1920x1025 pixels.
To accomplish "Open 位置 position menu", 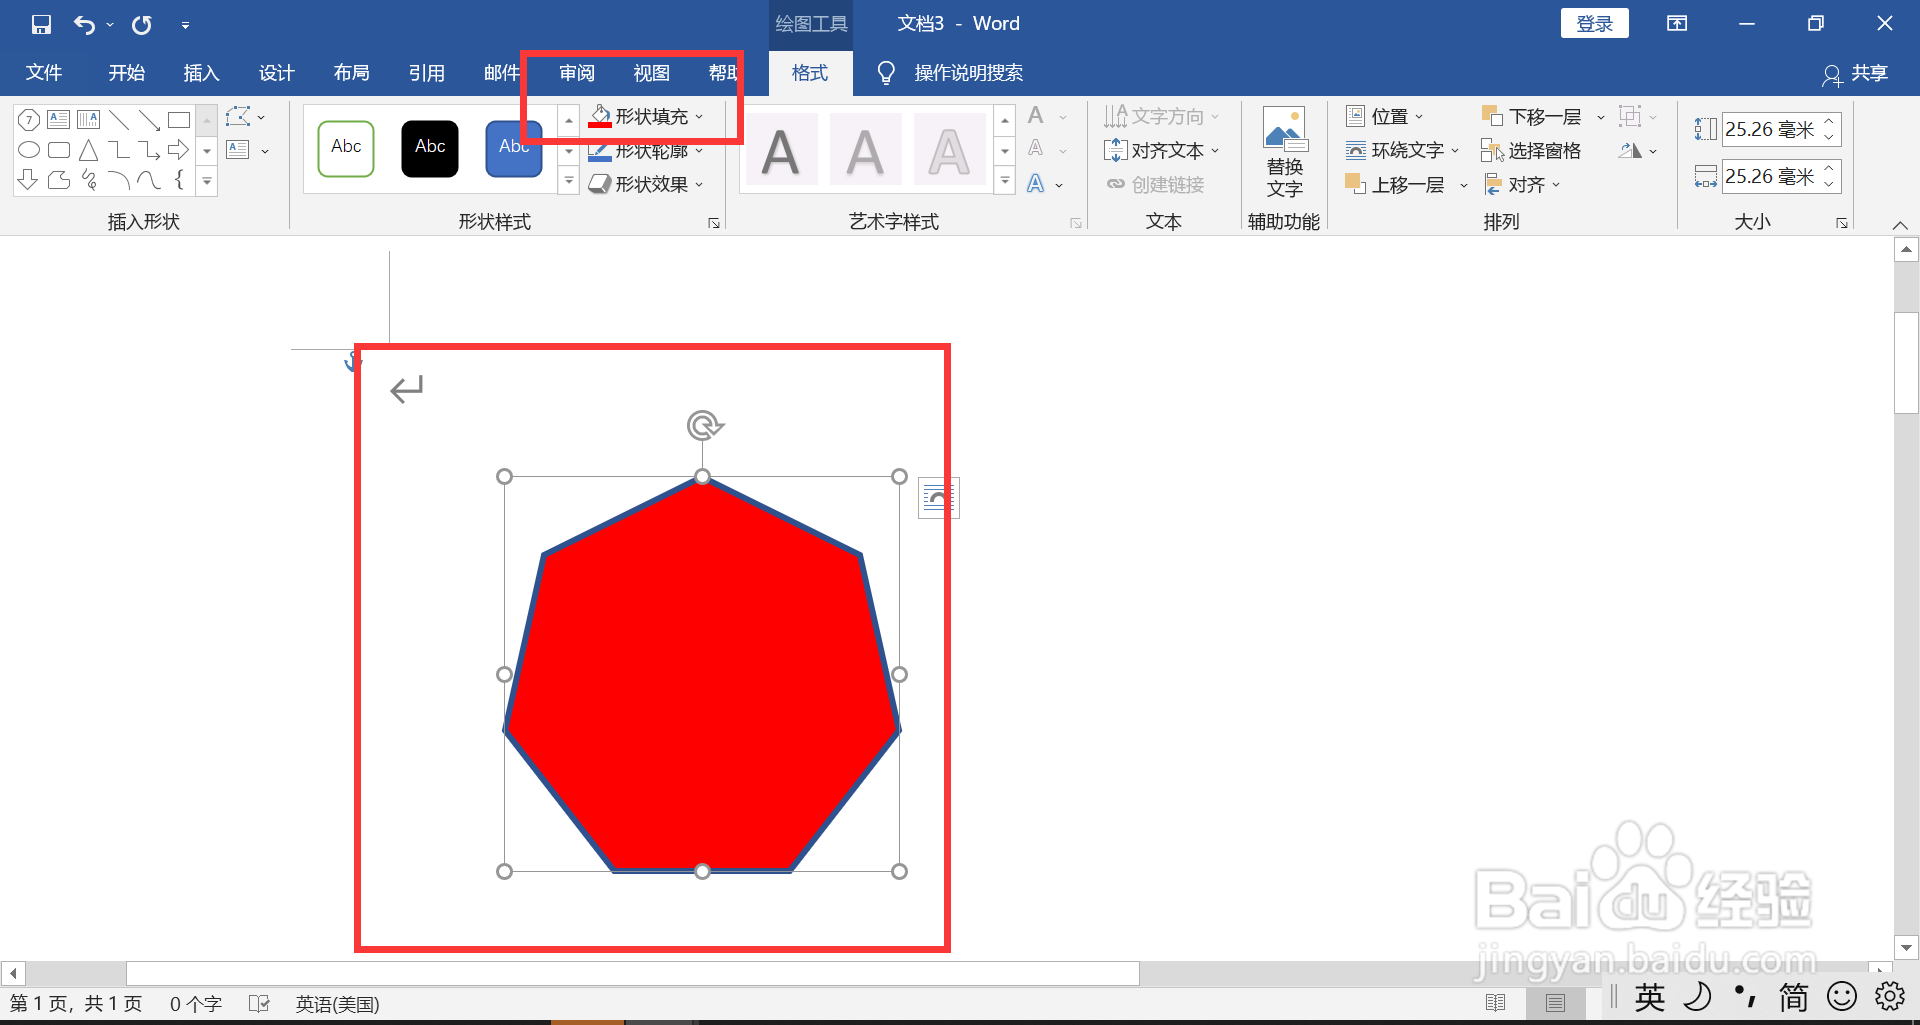I will coord(1385,117).
